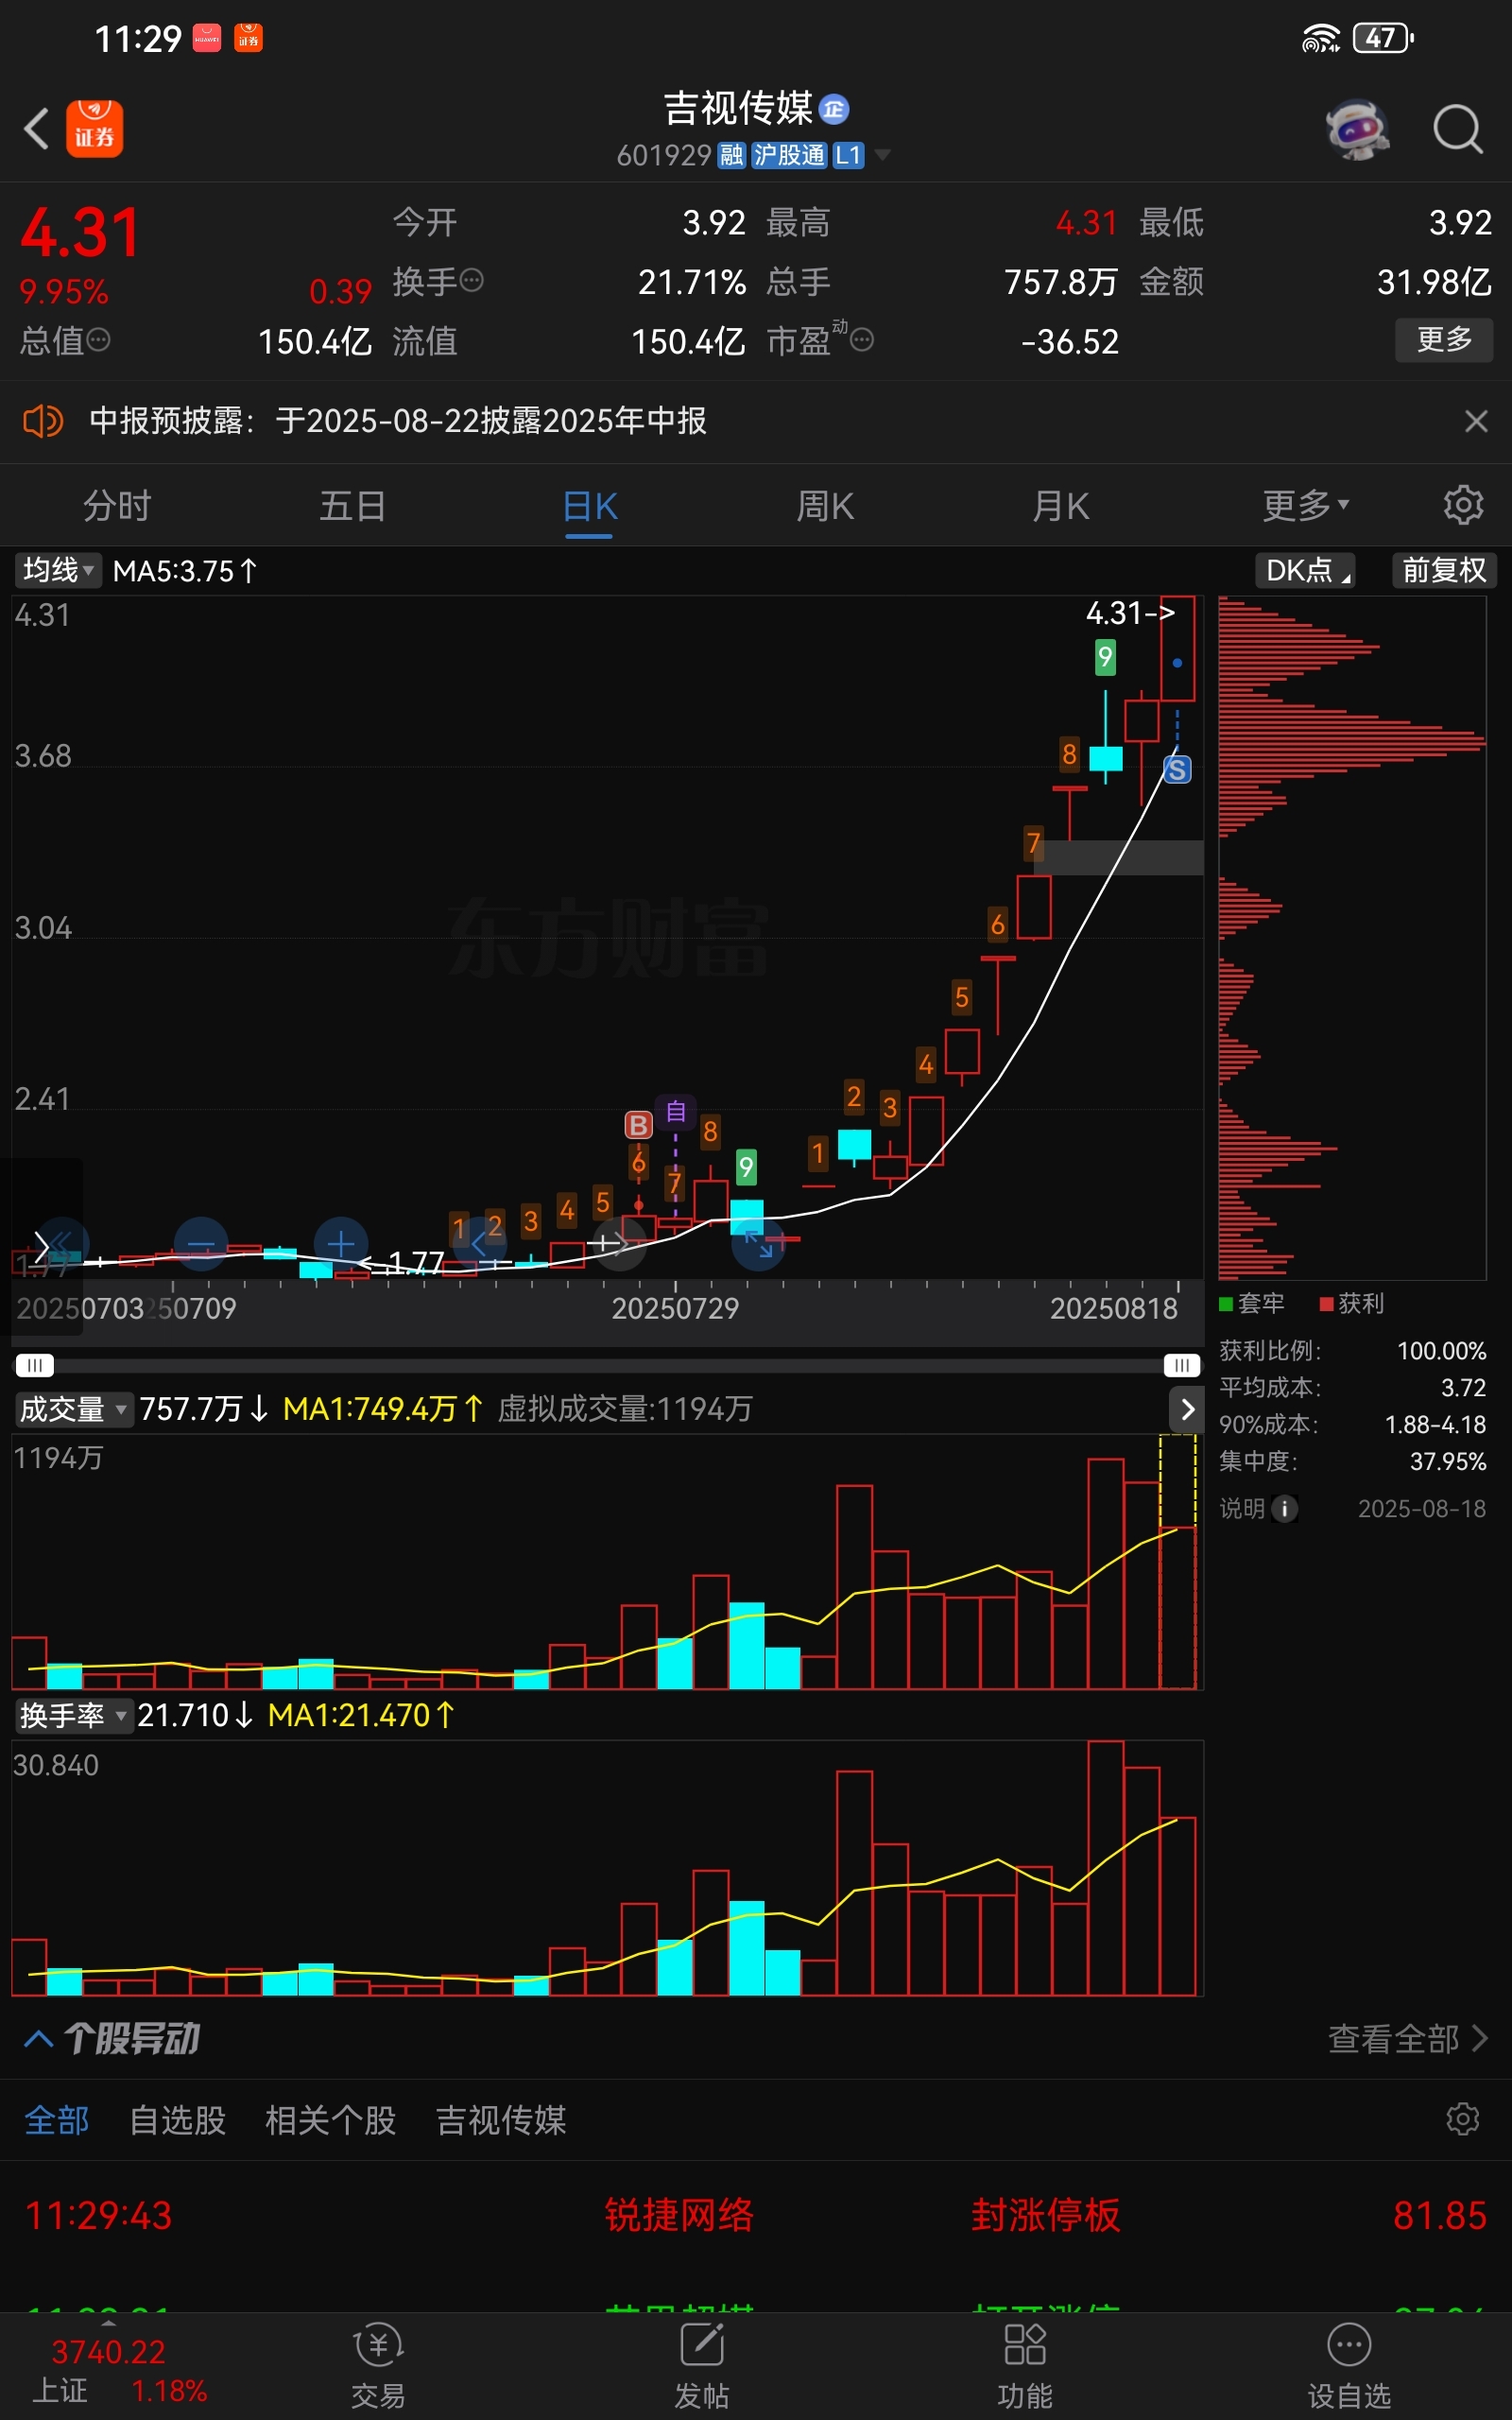Image resolution: width=1512 pixels, height=2420 pixels.
Task: Open chart settings gear icon
Action: pos(1463,506)
